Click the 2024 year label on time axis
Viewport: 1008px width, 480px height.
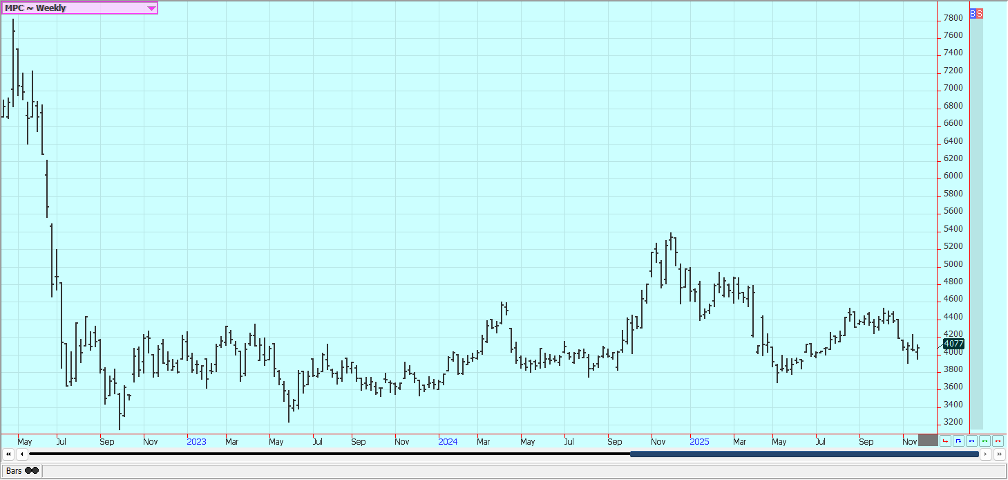point(448,440)
